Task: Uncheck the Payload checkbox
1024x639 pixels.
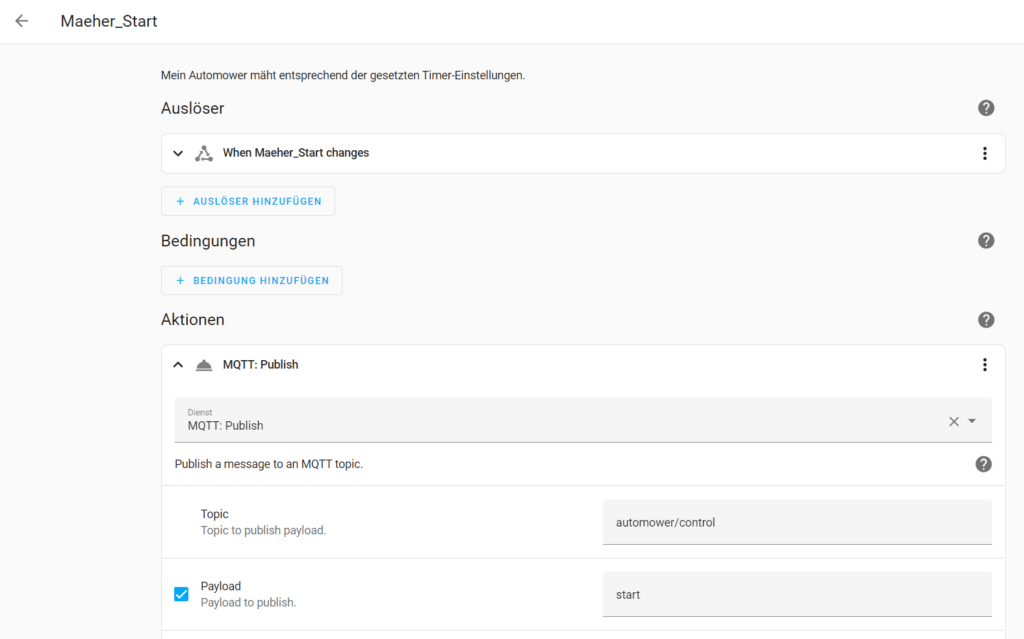Action: coord(181,594)
